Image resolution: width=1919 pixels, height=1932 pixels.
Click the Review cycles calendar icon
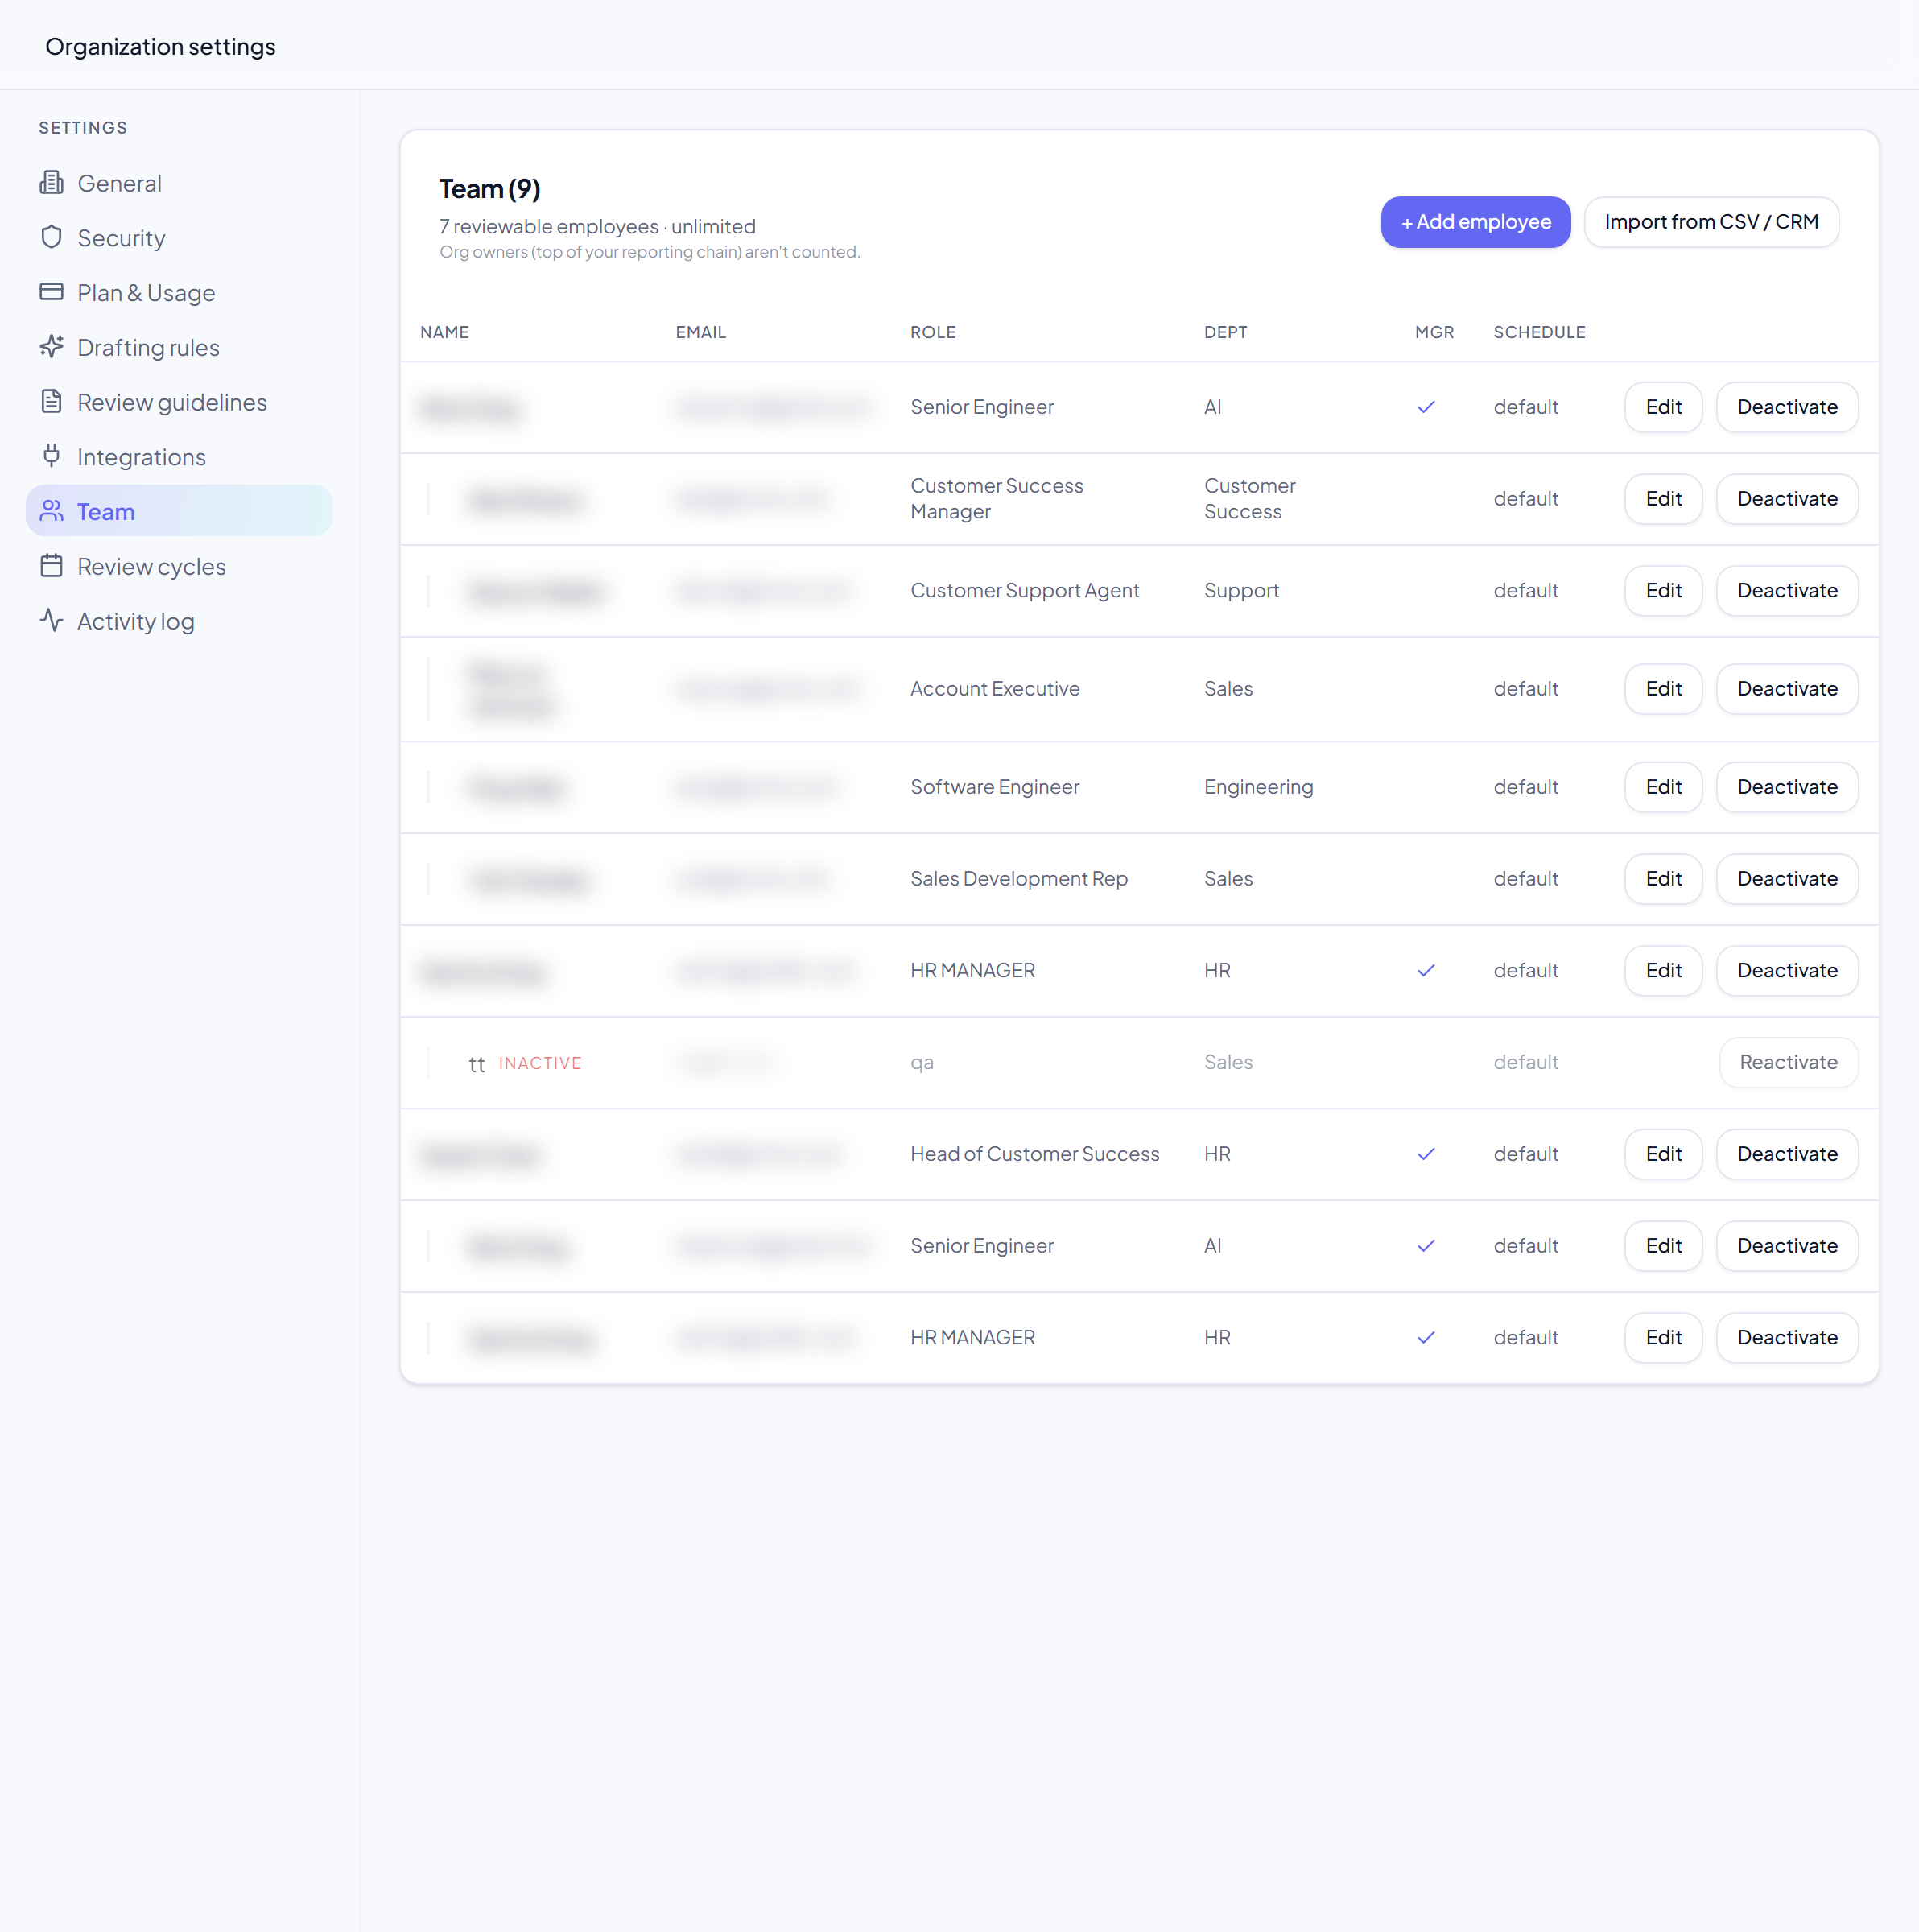(51, 566)
